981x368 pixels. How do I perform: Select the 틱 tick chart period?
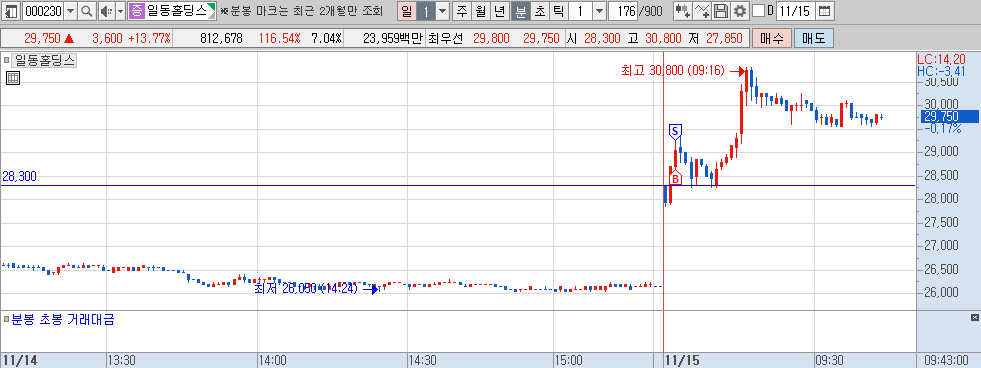pos(558,11)
